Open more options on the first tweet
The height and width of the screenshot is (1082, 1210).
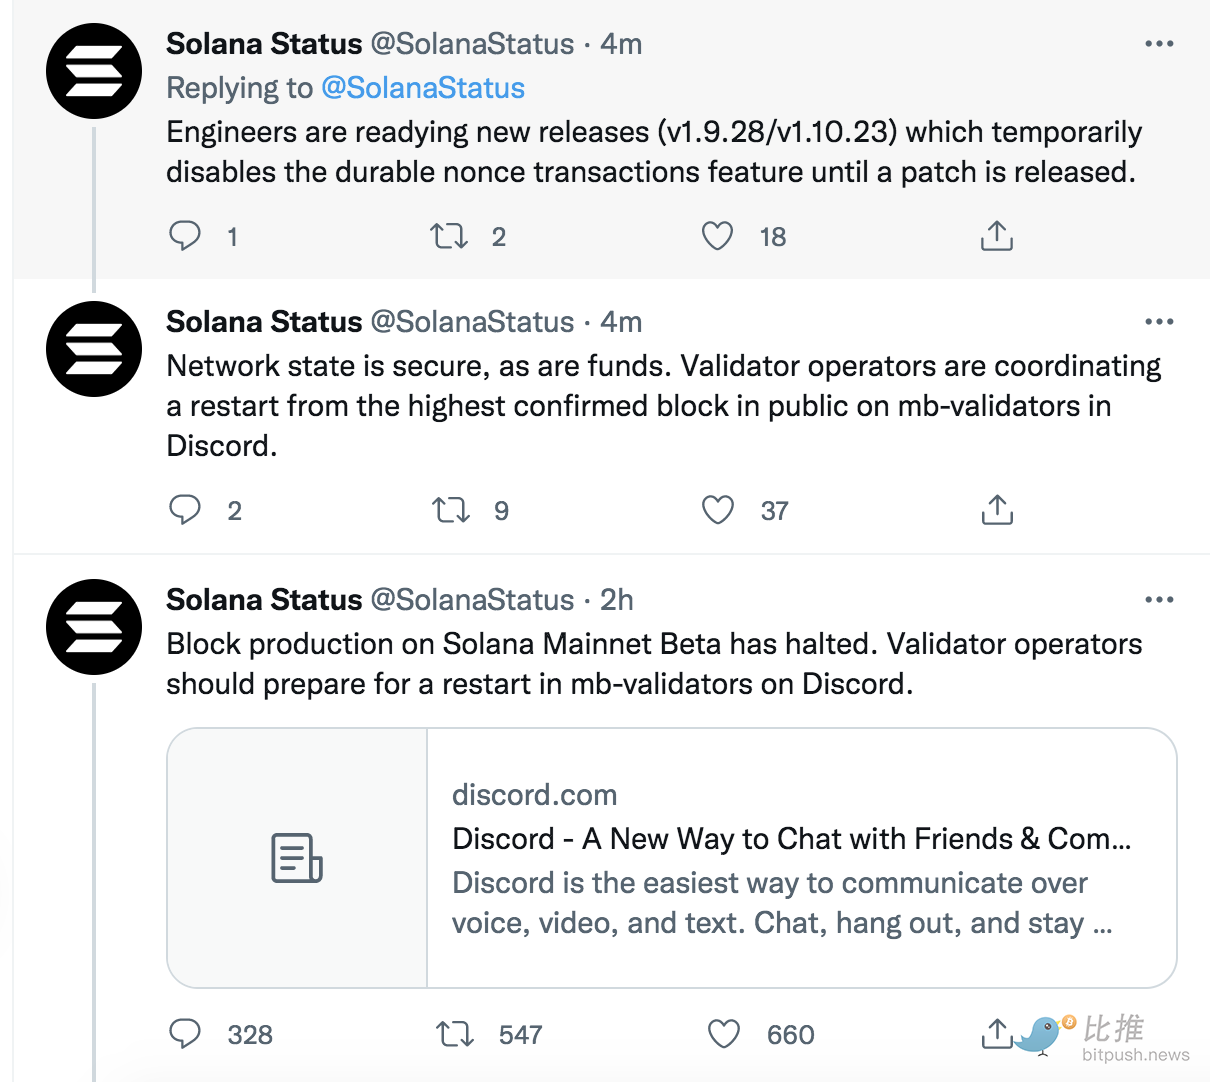tap(1159, 44)
